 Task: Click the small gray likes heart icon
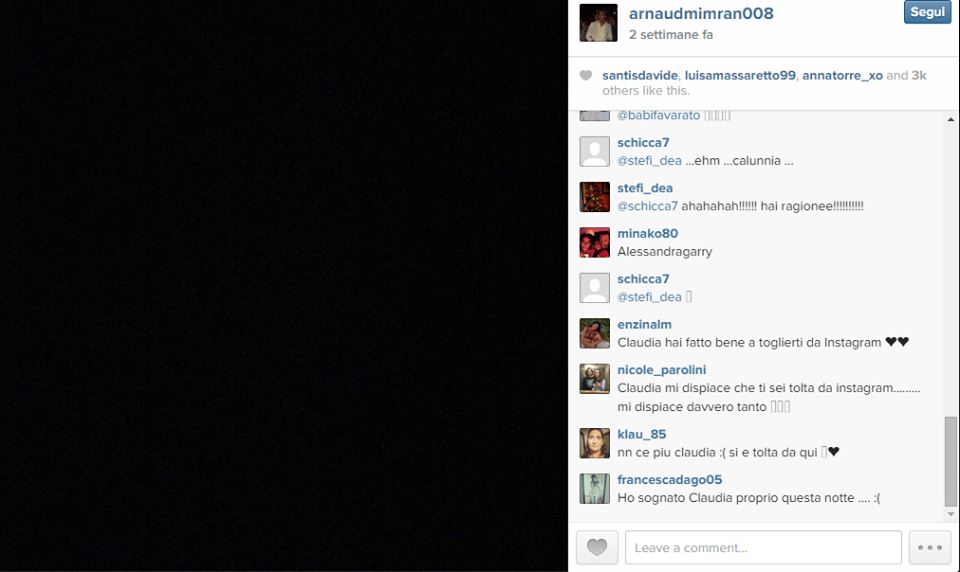(x=586, y=75)
